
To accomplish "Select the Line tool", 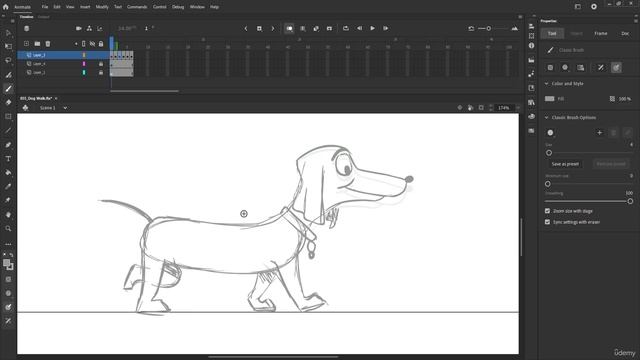I will pos(8,131).
